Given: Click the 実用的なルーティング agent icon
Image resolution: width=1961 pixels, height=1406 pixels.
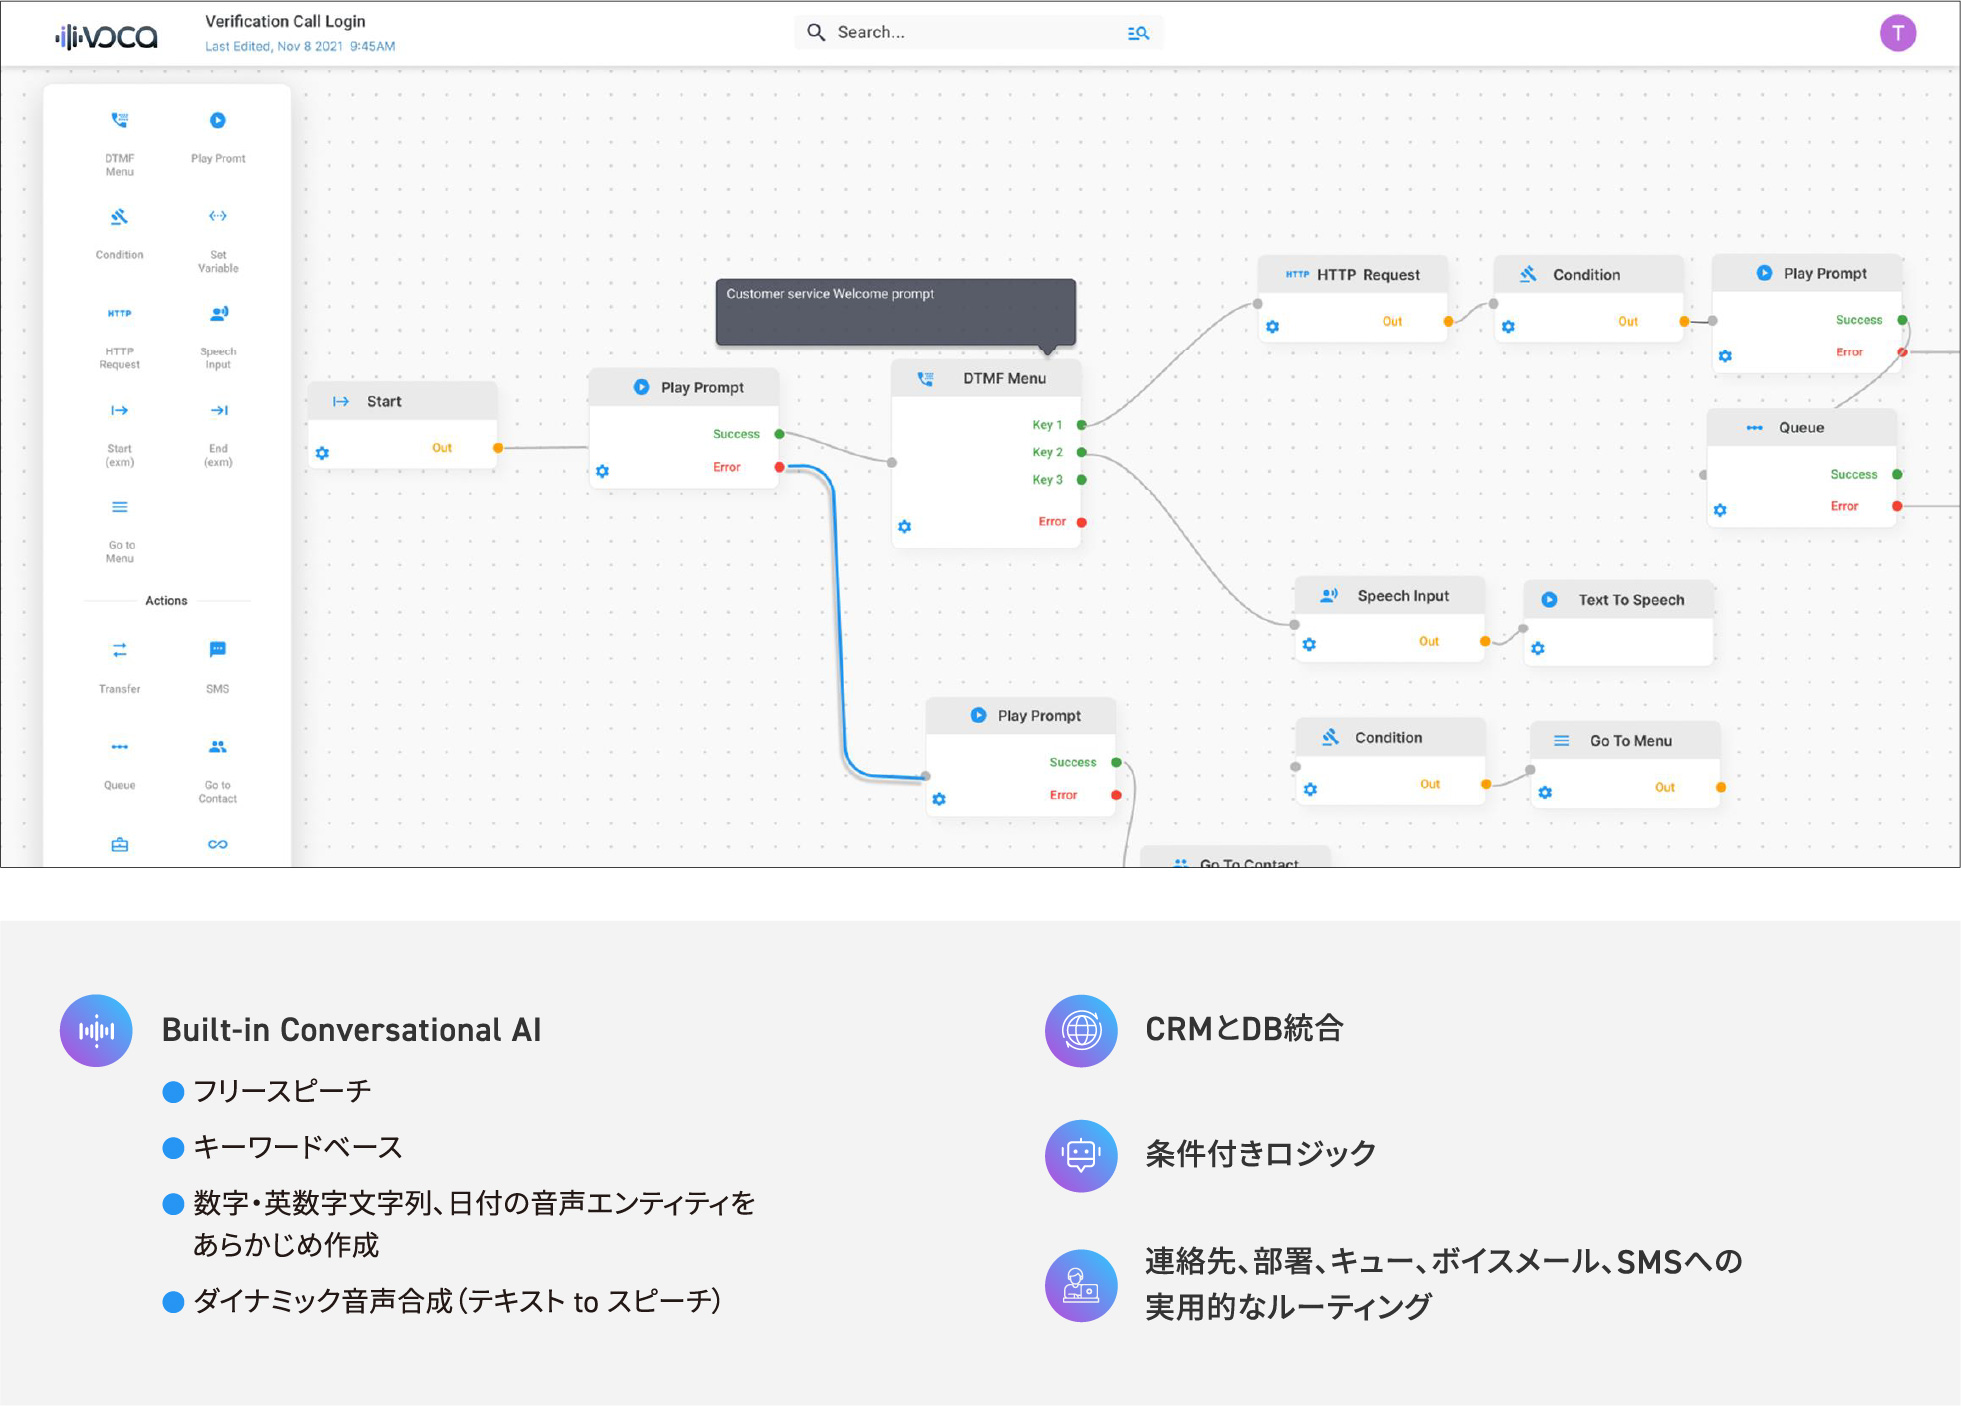Looking at the screenshot, I should (1081, 1285).
